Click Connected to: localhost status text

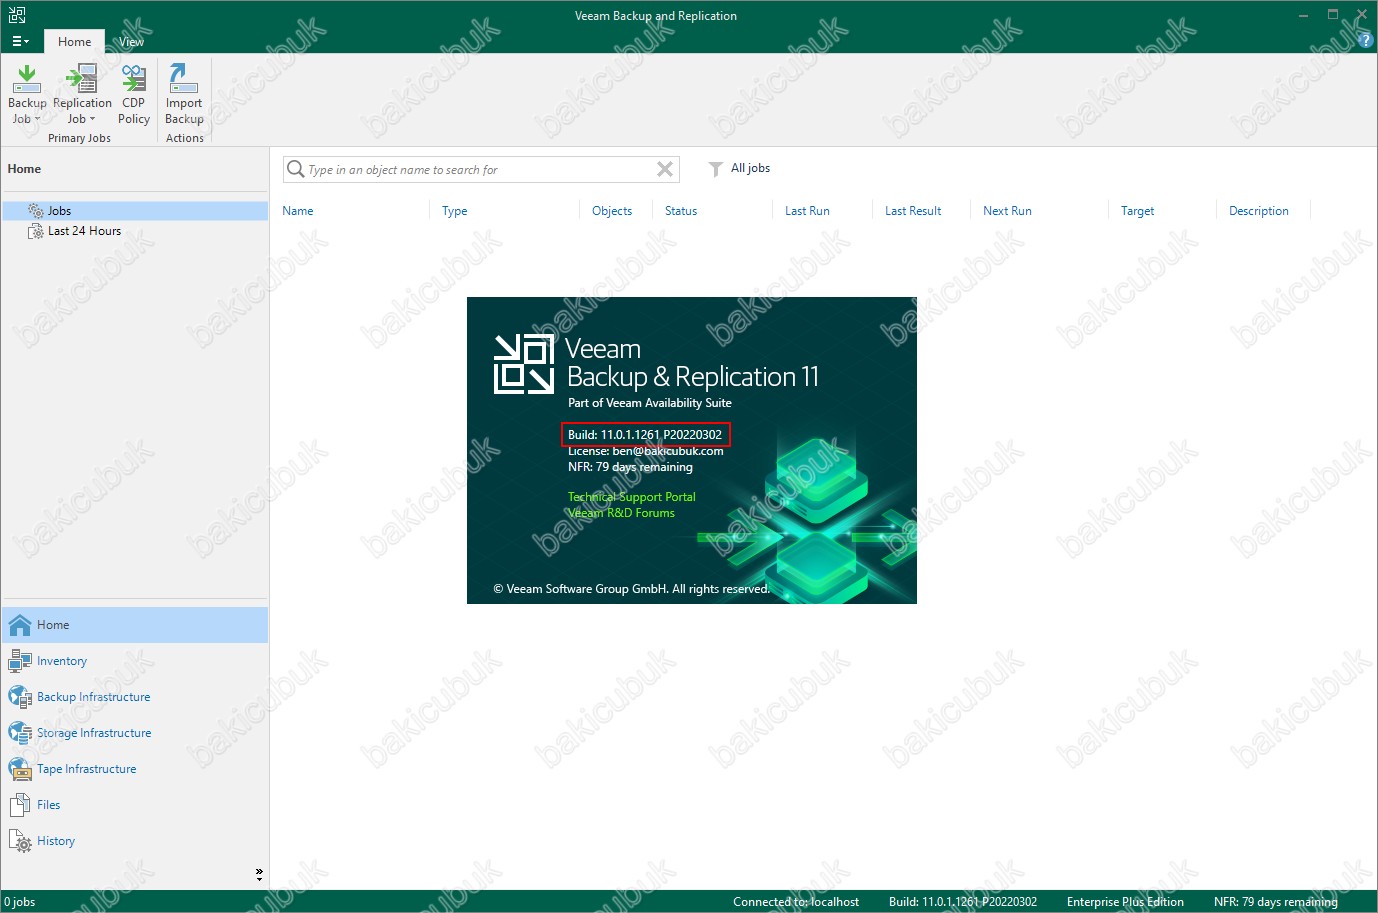point(796,902)
